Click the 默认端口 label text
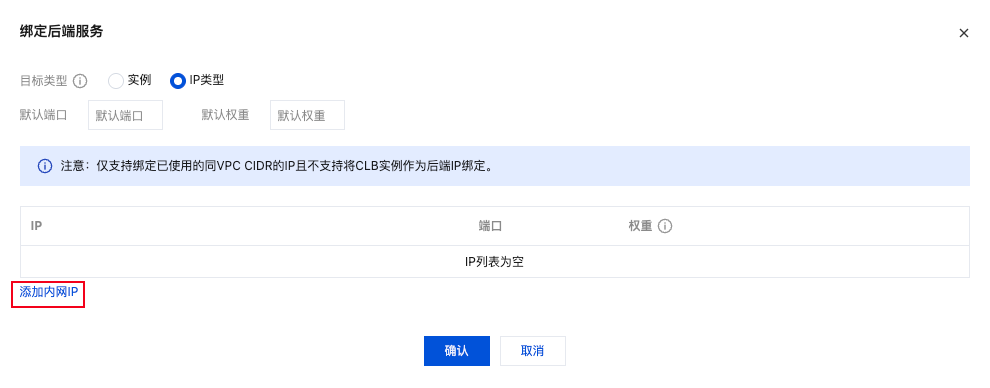The image size is (990, 388). [x=43, y=115]
